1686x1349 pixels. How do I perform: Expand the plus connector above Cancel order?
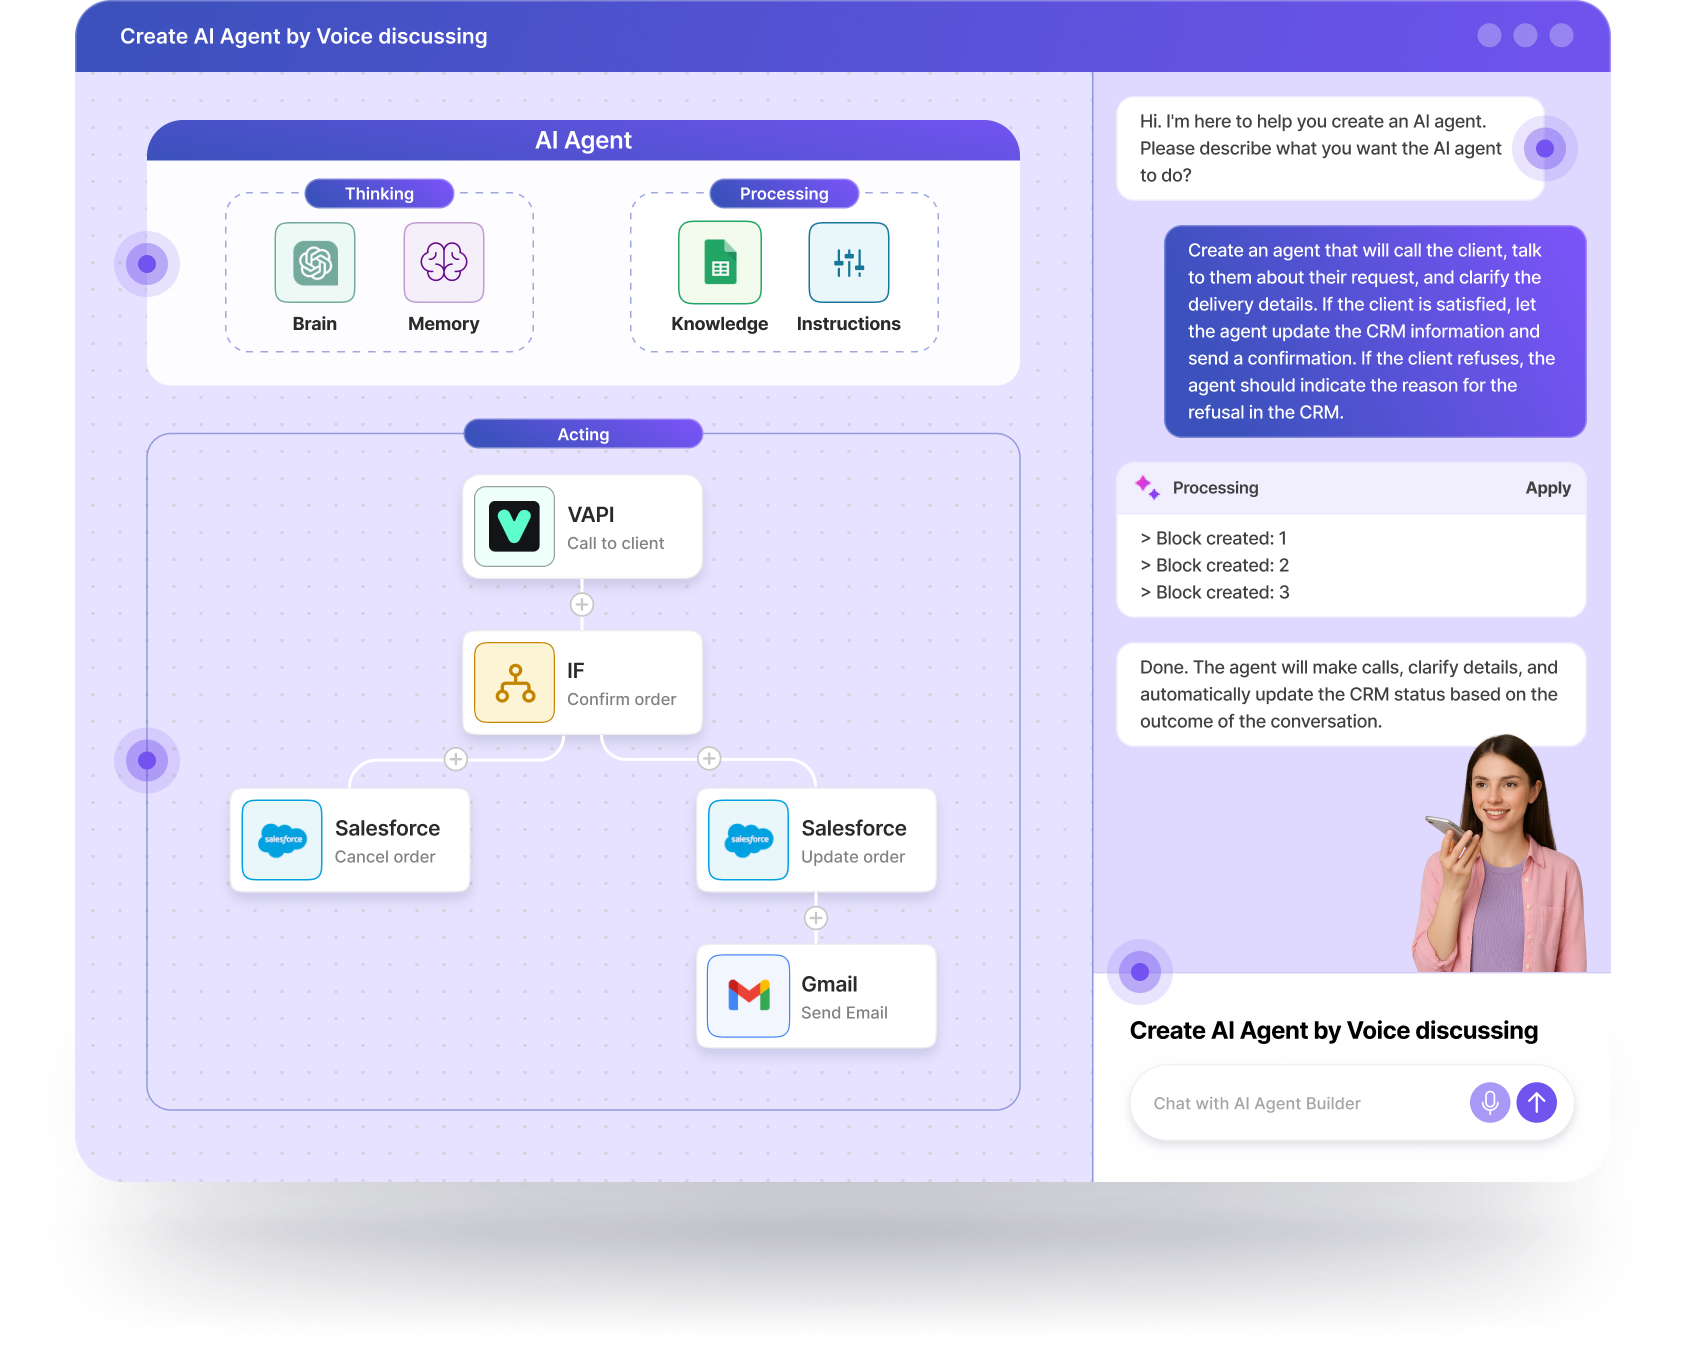click(x=455, y=759)
